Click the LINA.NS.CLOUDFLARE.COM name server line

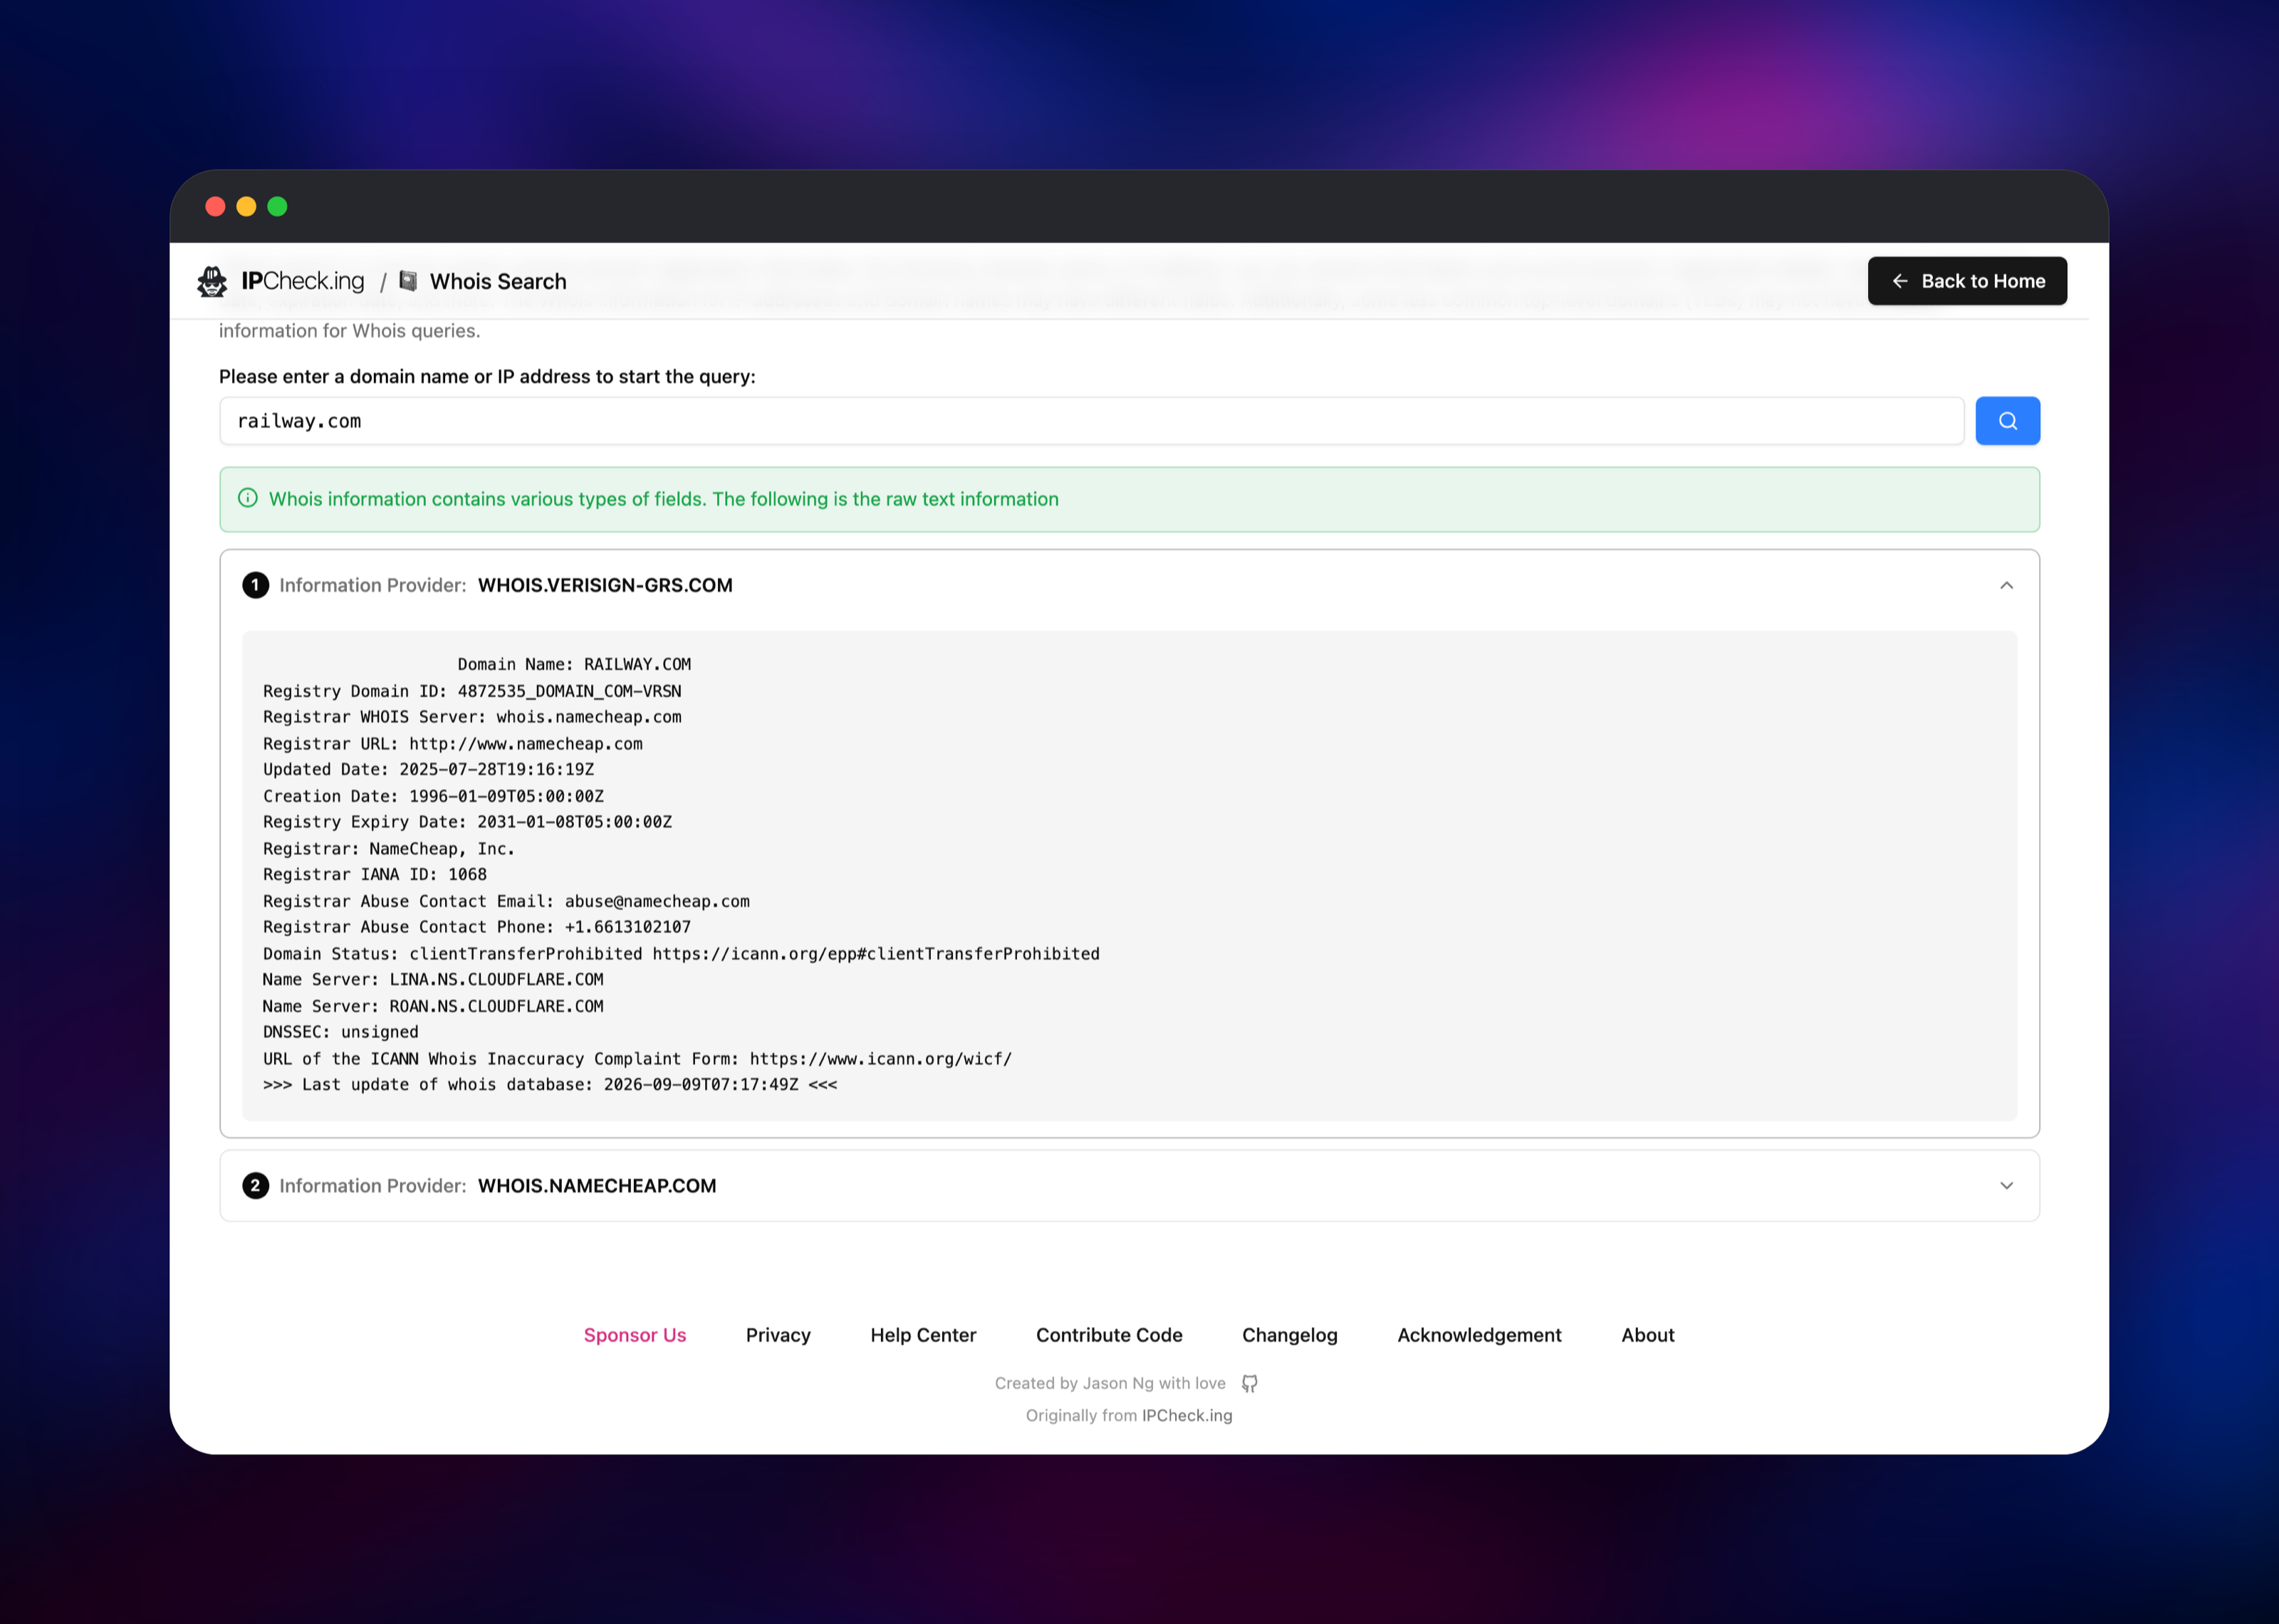click(x=433, y=980)
